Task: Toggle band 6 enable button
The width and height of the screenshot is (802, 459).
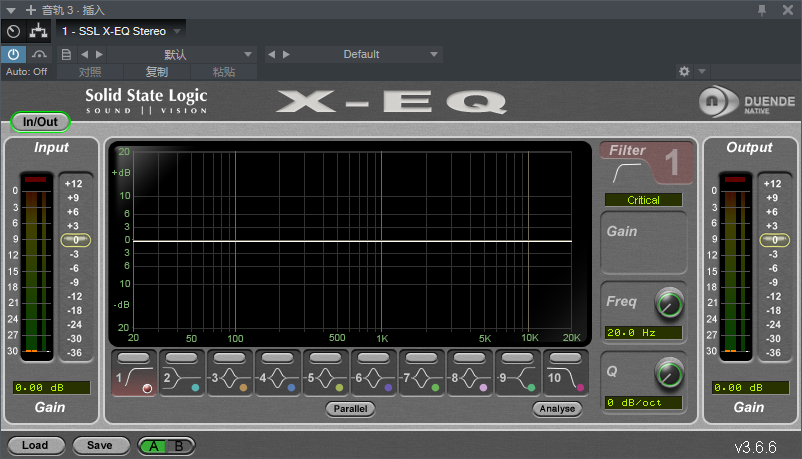Action: [373, 358]
